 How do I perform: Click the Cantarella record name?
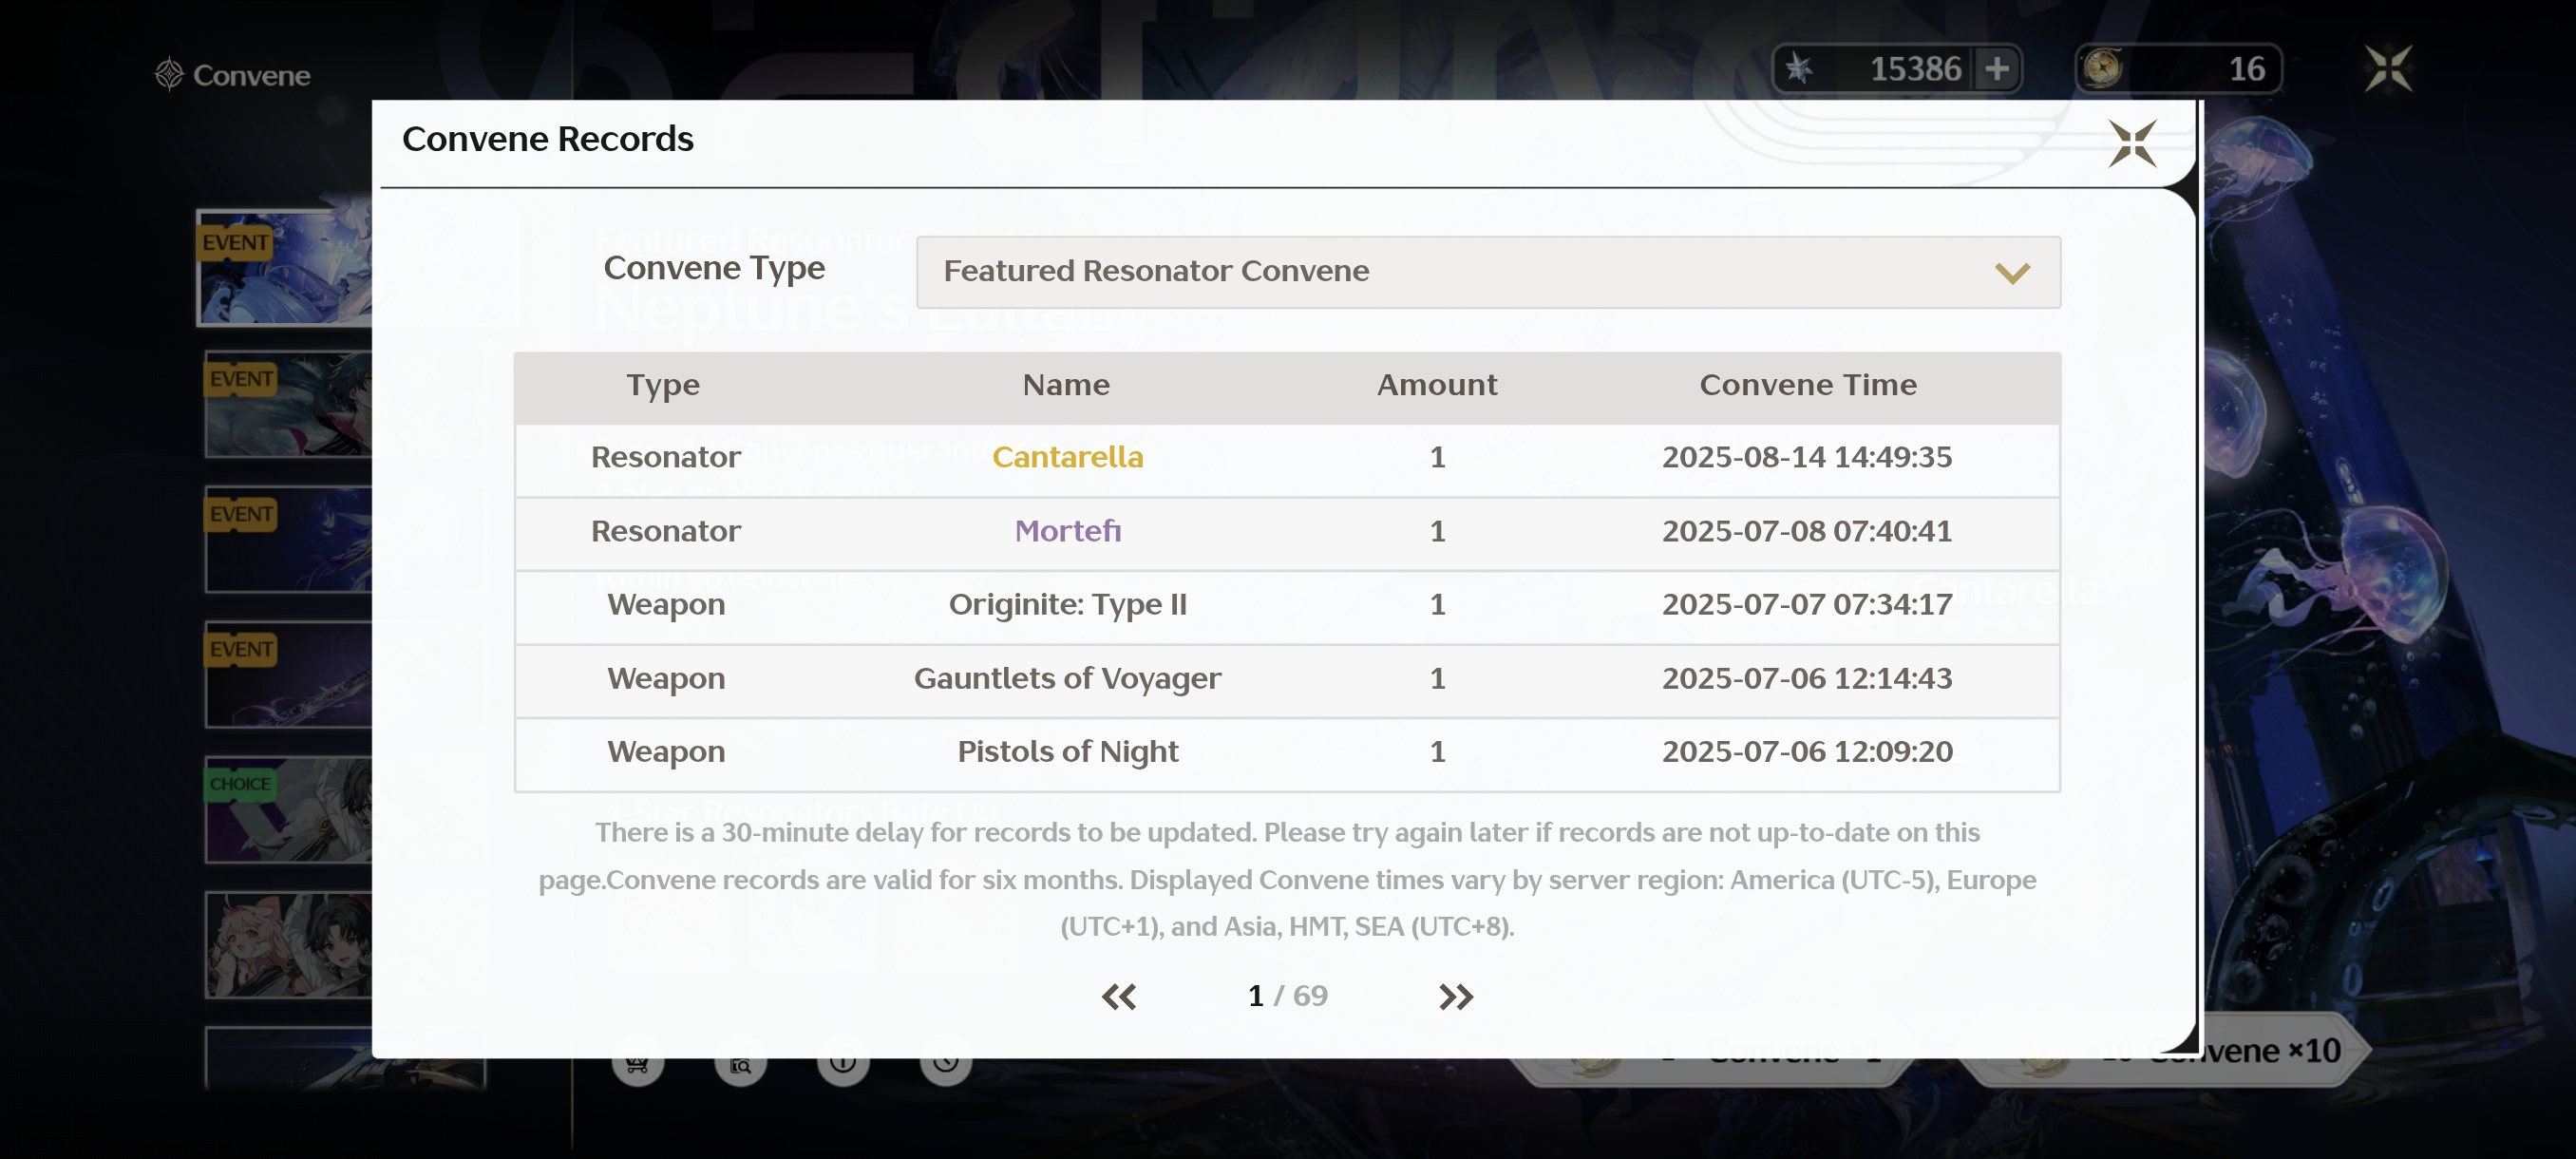[1067, 457]
